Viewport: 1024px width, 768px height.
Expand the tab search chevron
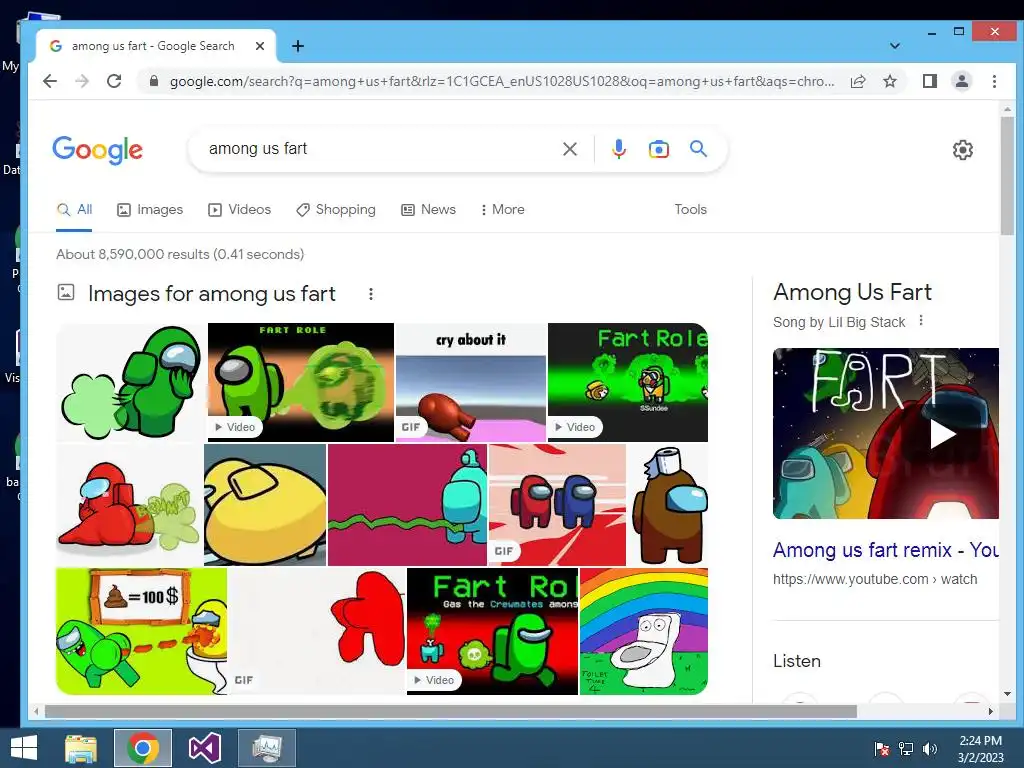895,46
